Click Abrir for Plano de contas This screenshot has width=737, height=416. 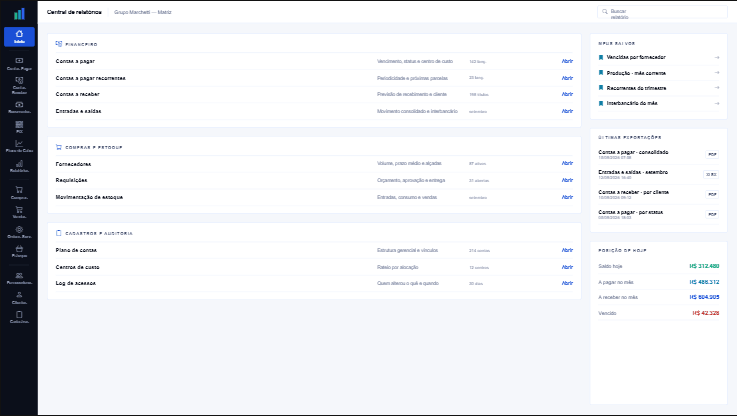567,250
